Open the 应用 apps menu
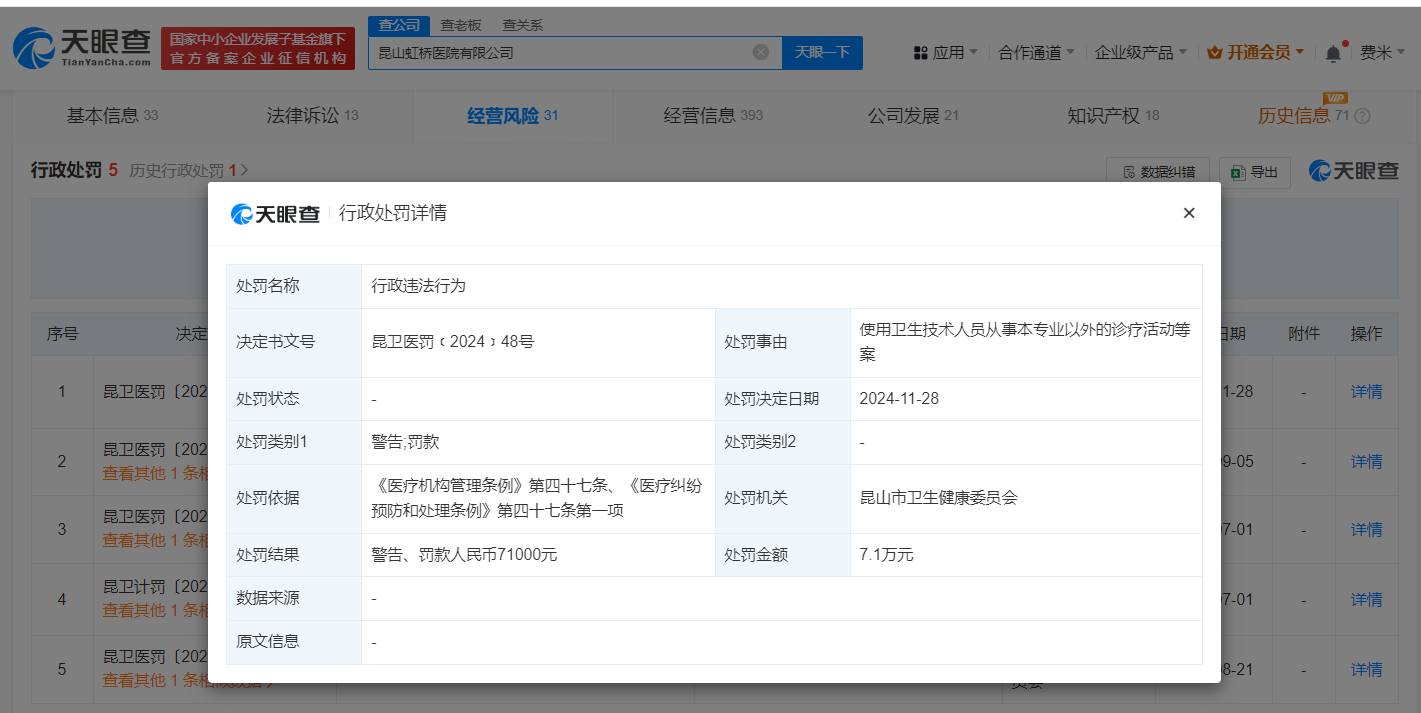This screenshot has height=713, width=1421. click(945, 53)
